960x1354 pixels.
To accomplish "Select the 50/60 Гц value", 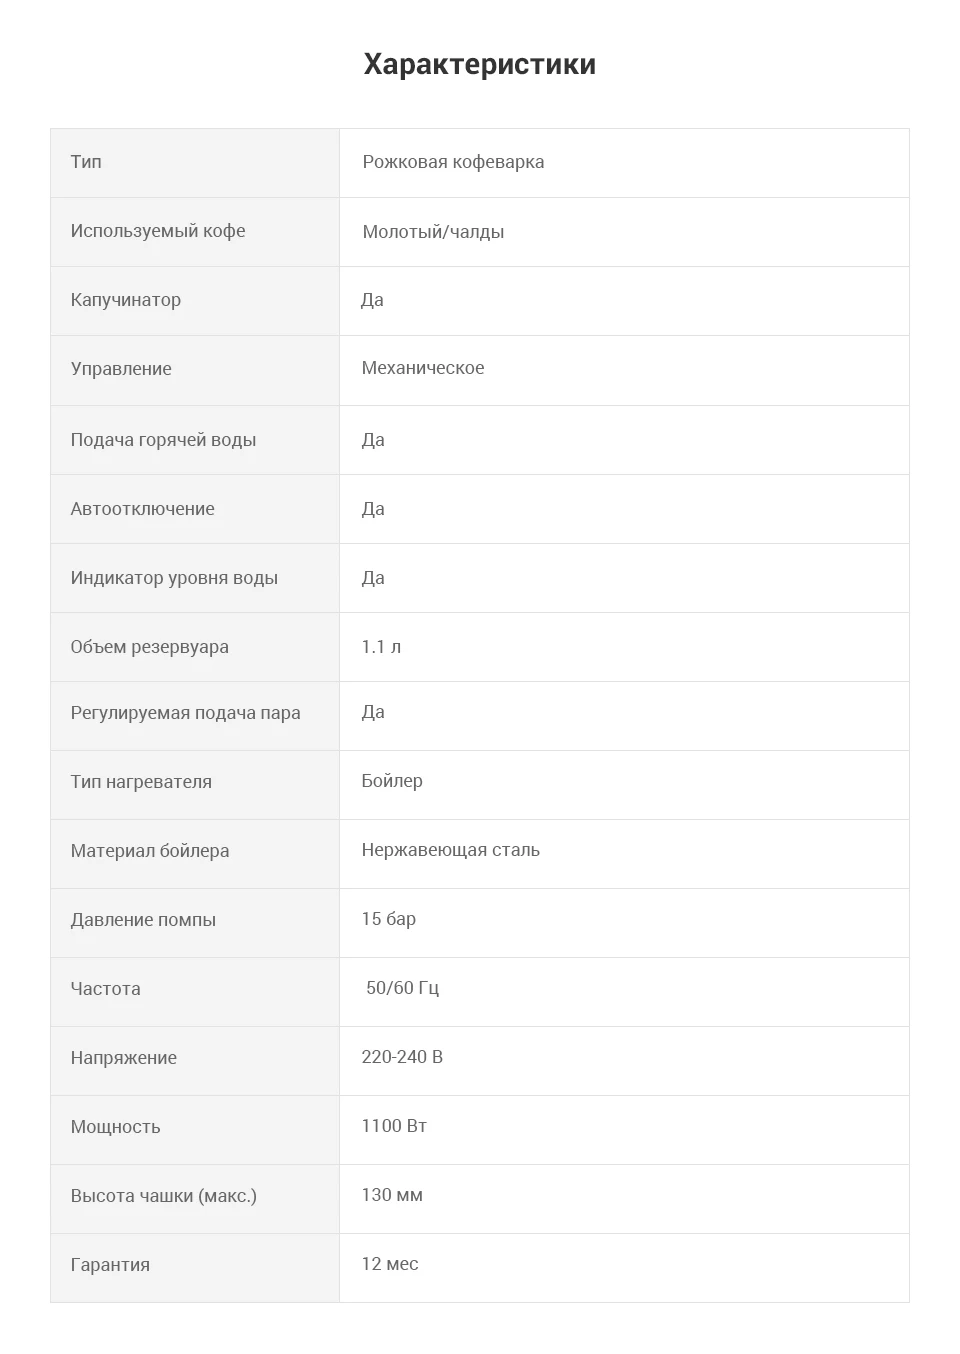I will (x=402, y=988).
